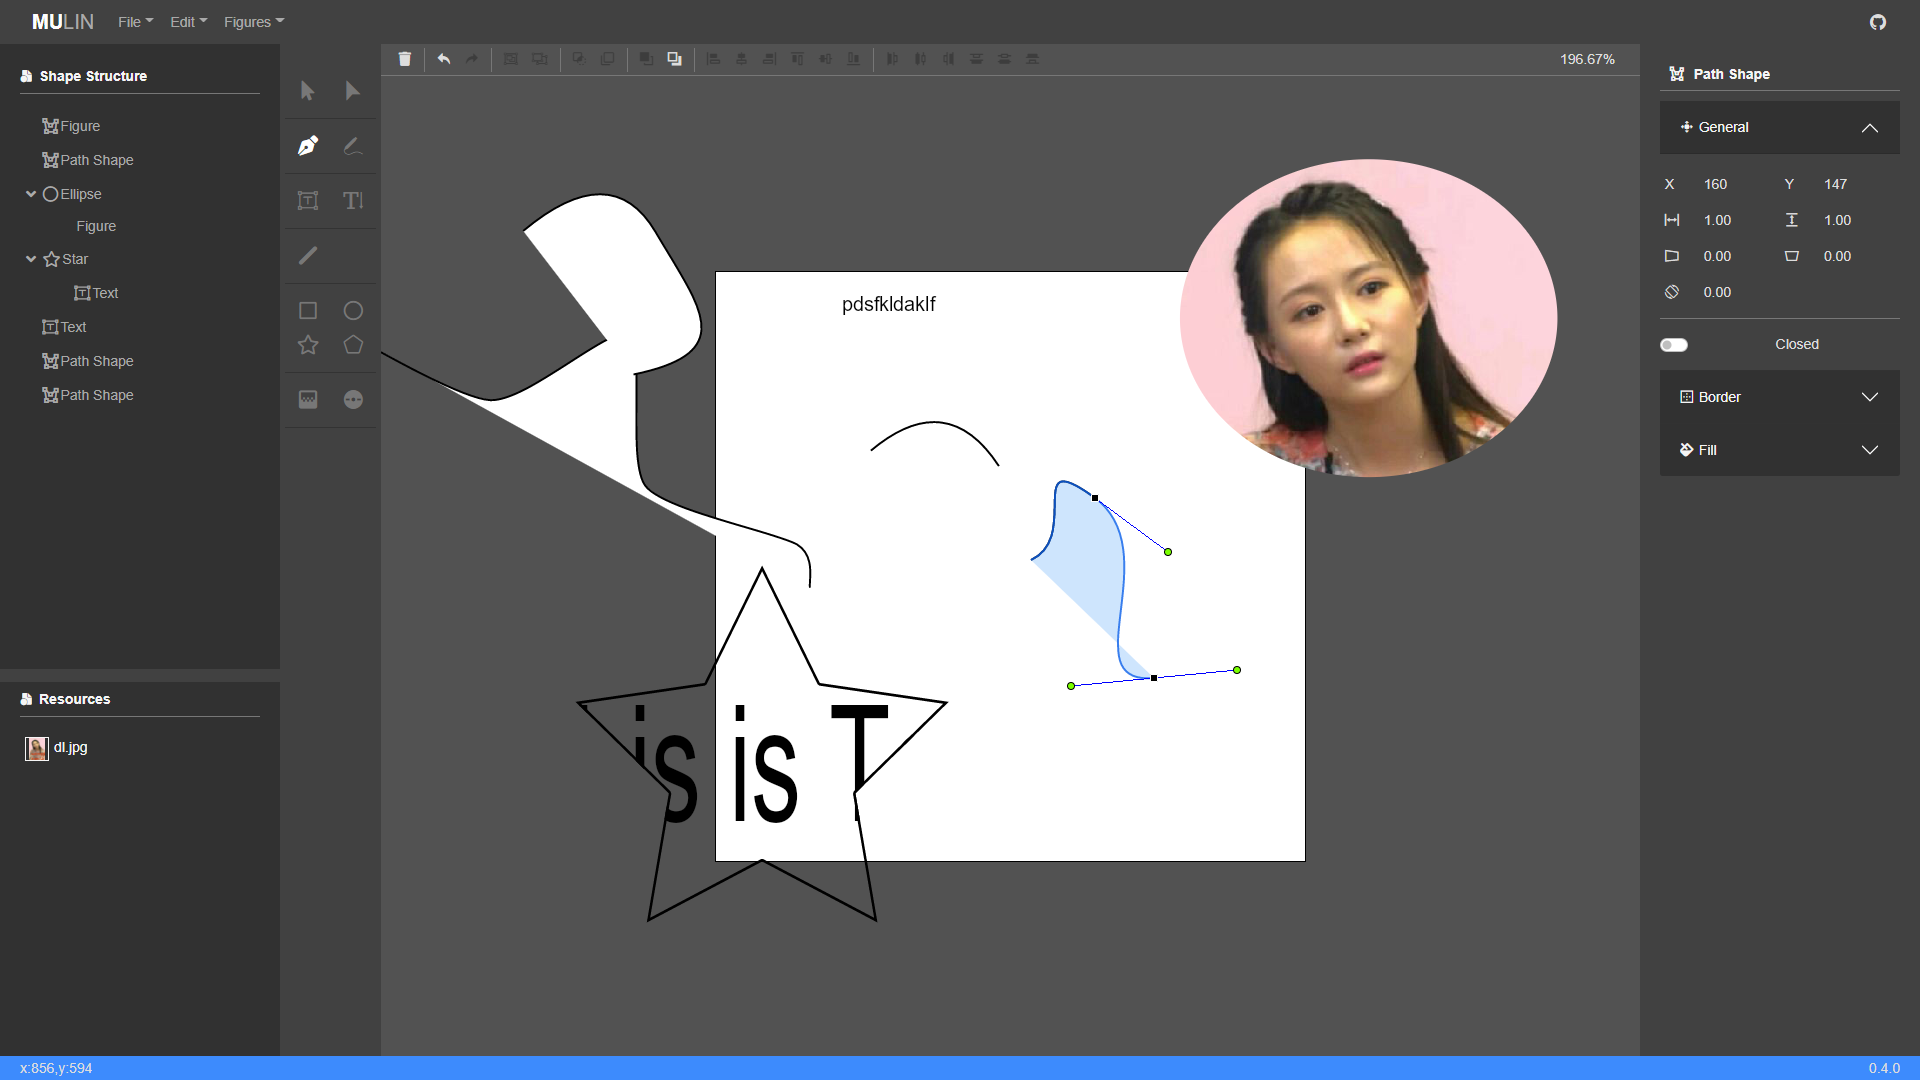Click the trash Delete icon
This screenshot has height=1080, width=1920.
[x=405, y=59]
